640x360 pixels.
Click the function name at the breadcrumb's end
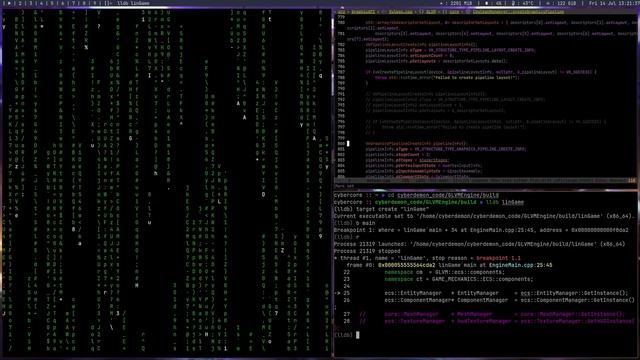pos(518,12)
